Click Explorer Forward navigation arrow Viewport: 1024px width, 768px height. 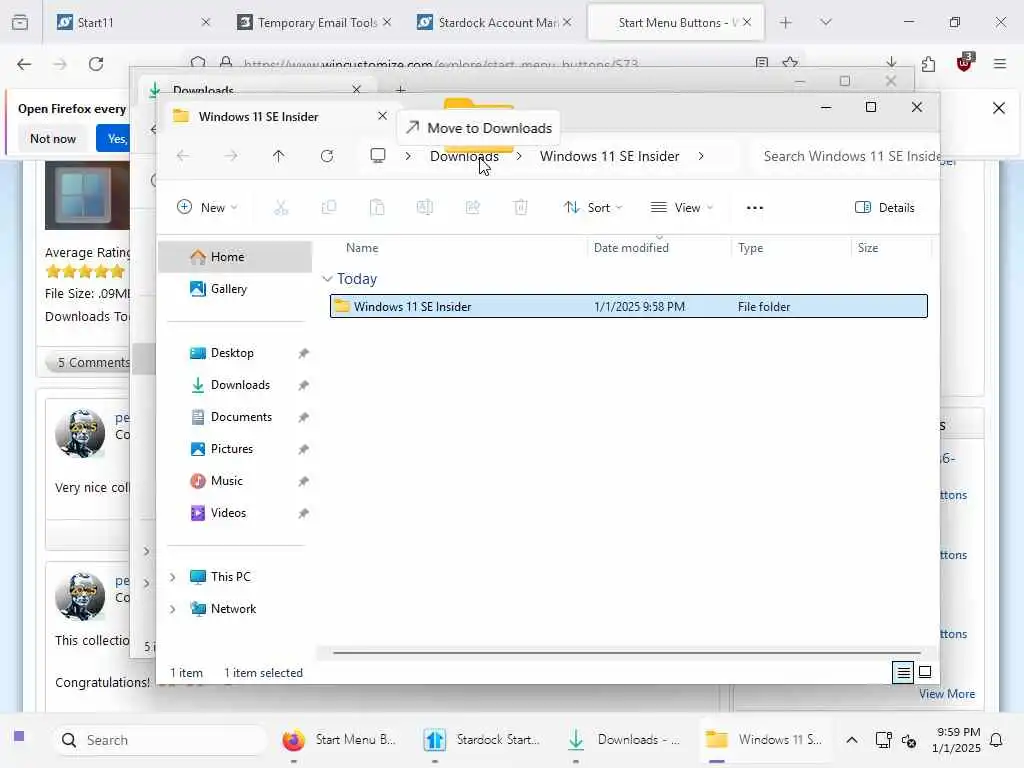coord(231,156)
